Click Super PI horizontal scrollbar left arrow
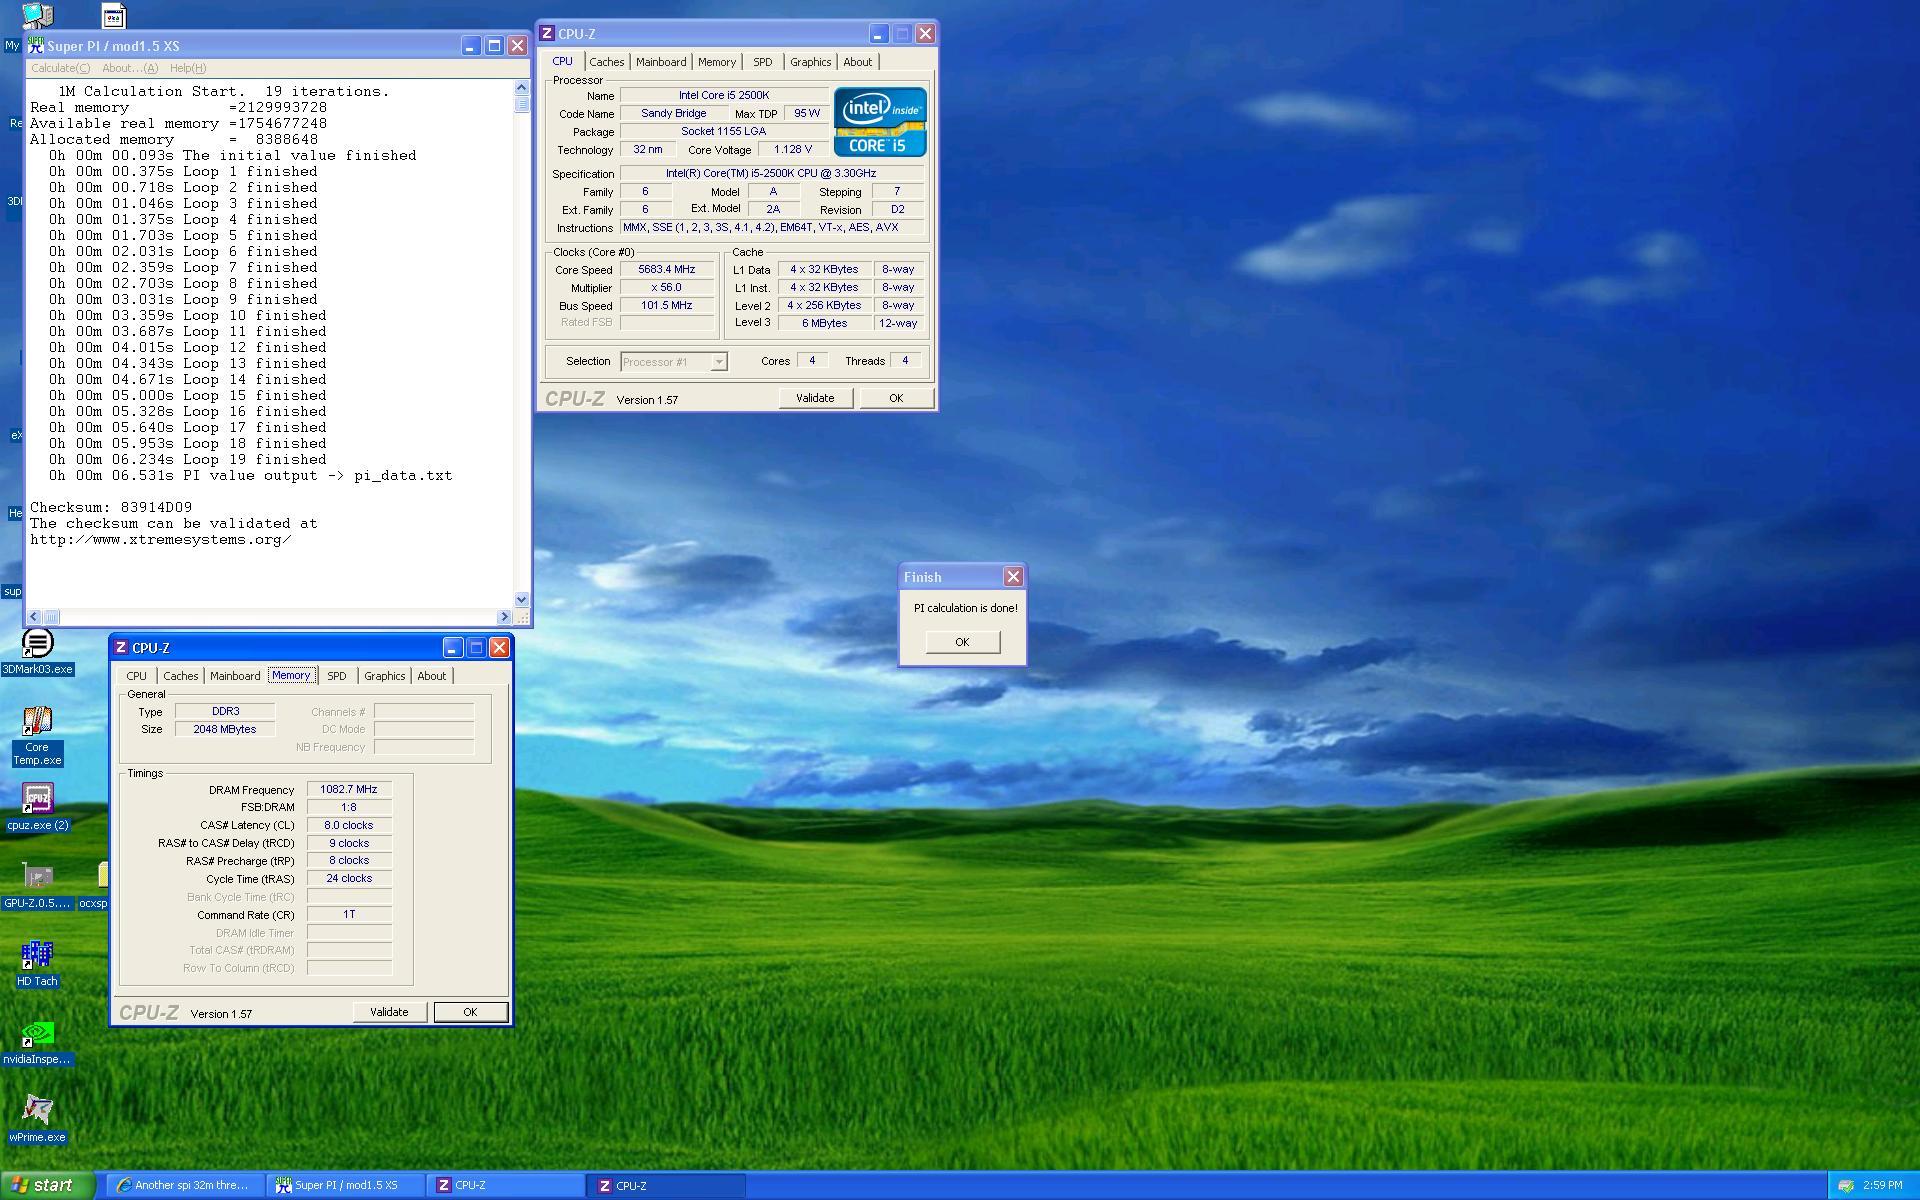 [x=34, y=617]
